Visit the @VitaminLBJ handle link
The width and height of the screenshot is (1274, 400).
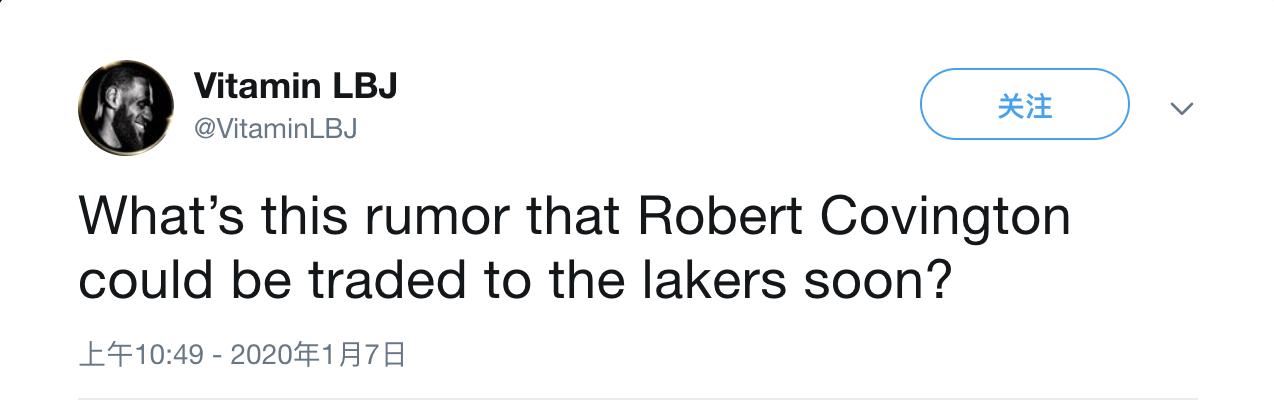click(x=274, y=129)
